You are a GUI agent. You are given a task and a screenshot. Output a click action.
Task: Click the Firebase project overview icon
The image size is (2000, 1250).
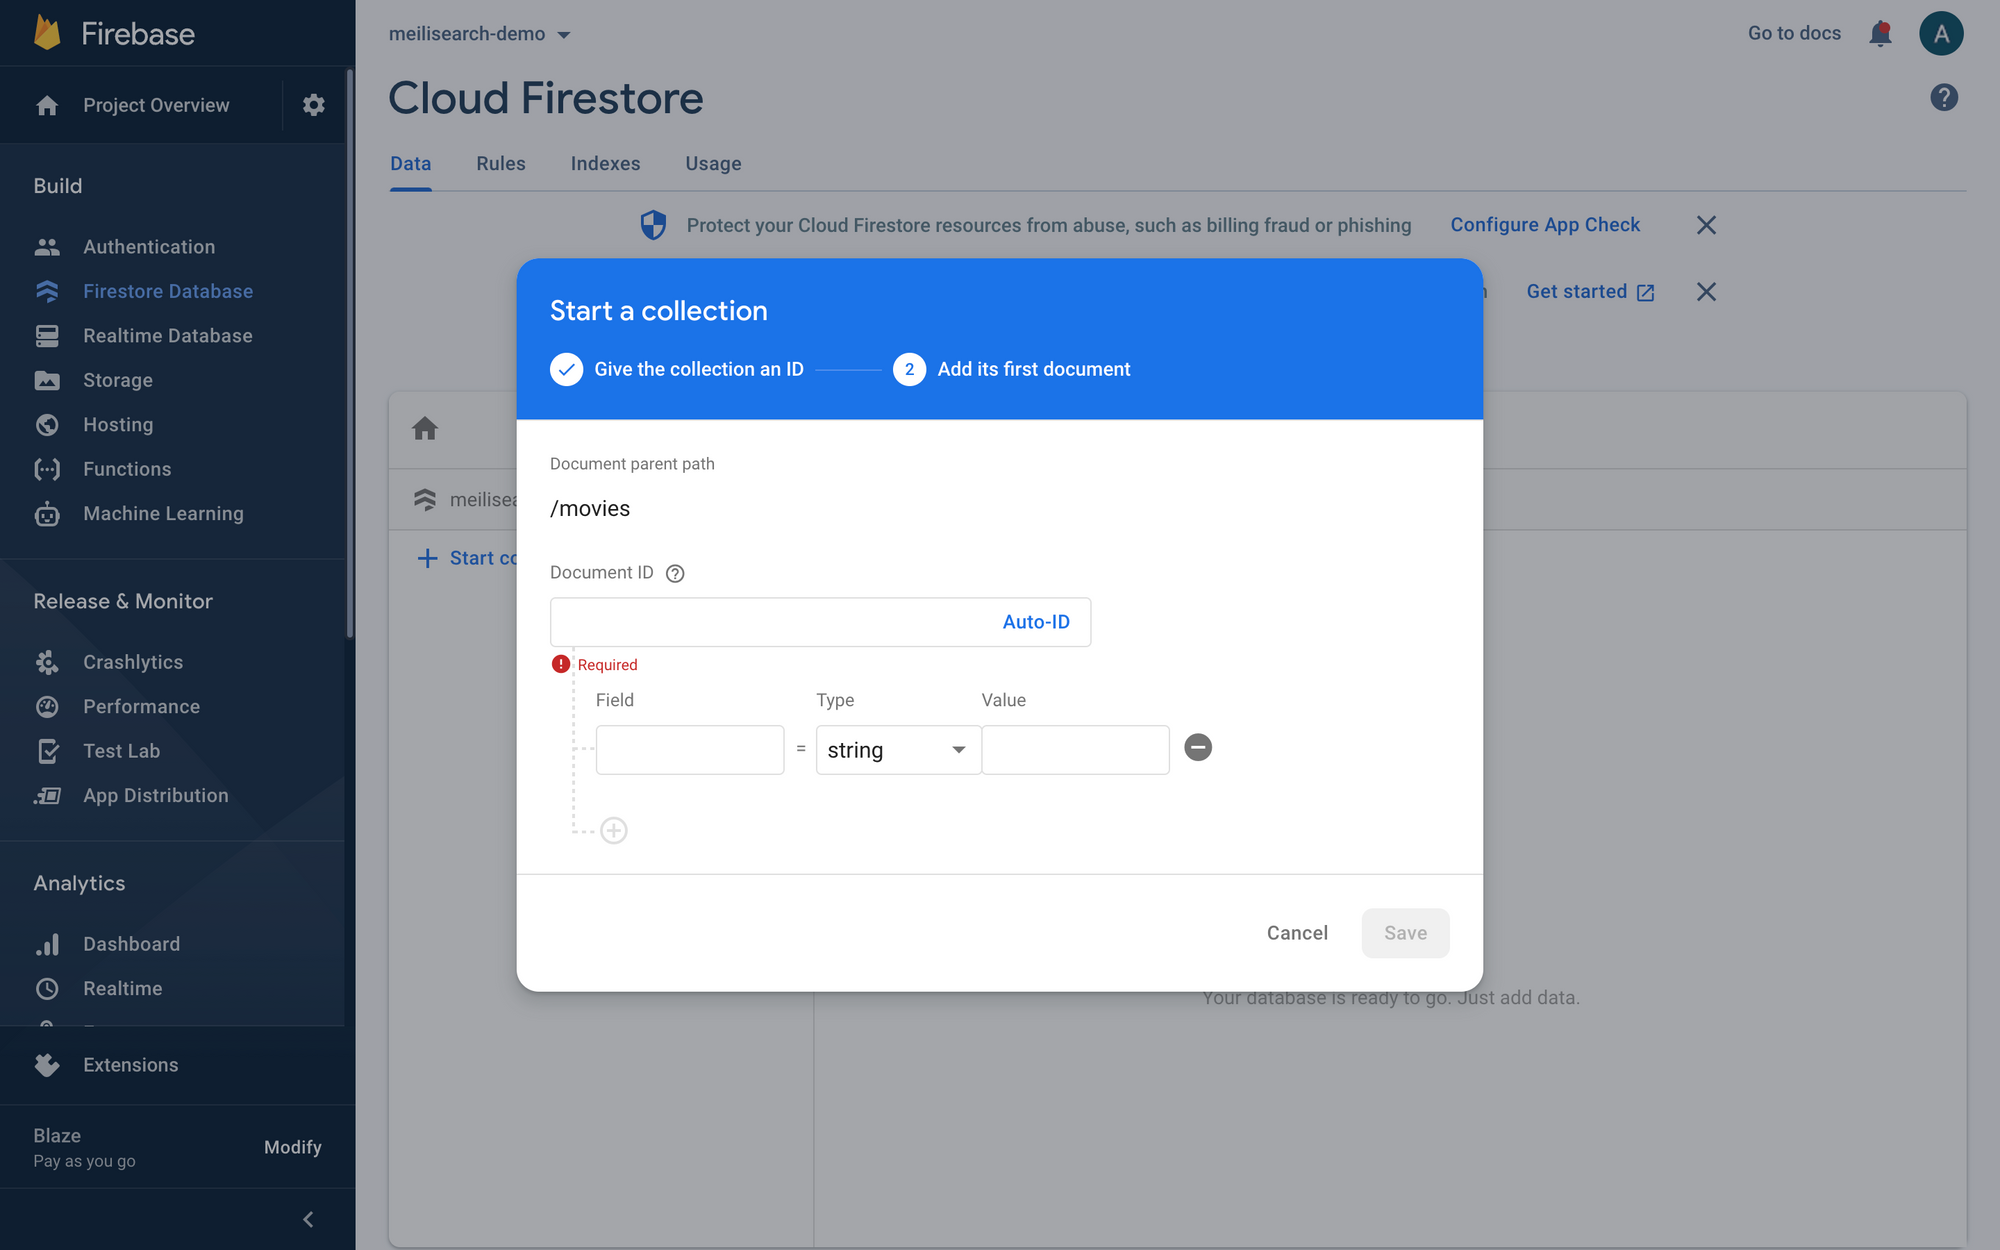coord(46,104)
